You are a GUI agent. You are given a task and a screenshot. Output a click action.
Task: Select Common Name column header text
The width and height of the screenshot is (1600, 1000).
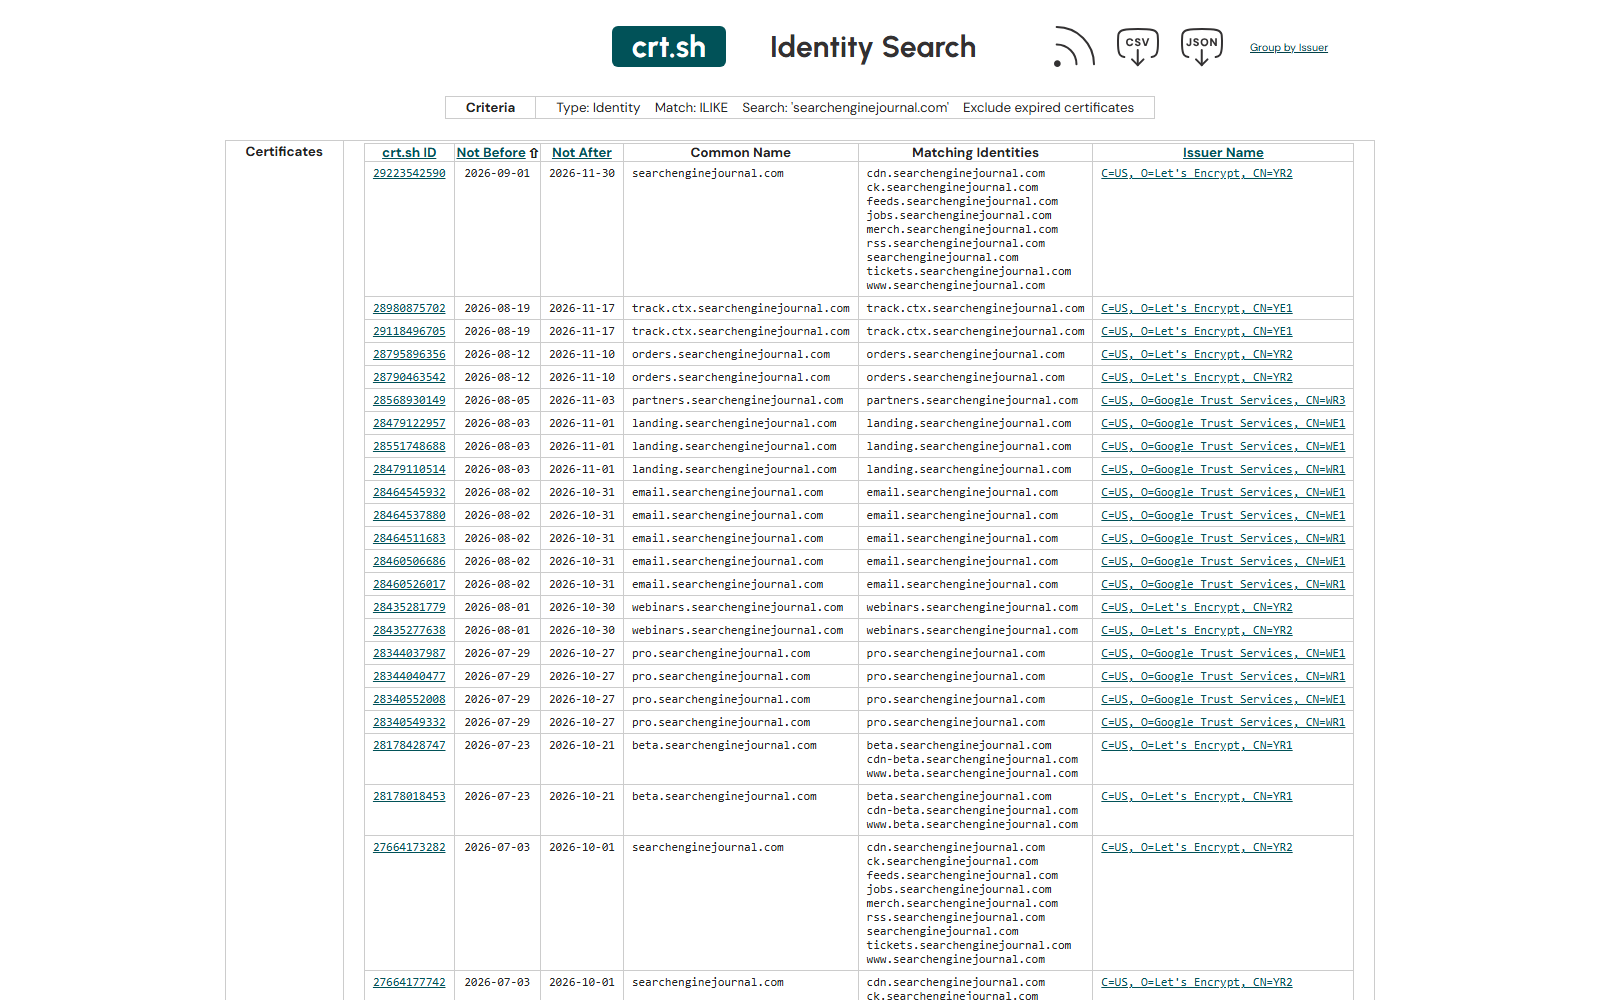[x=740, y=153]
